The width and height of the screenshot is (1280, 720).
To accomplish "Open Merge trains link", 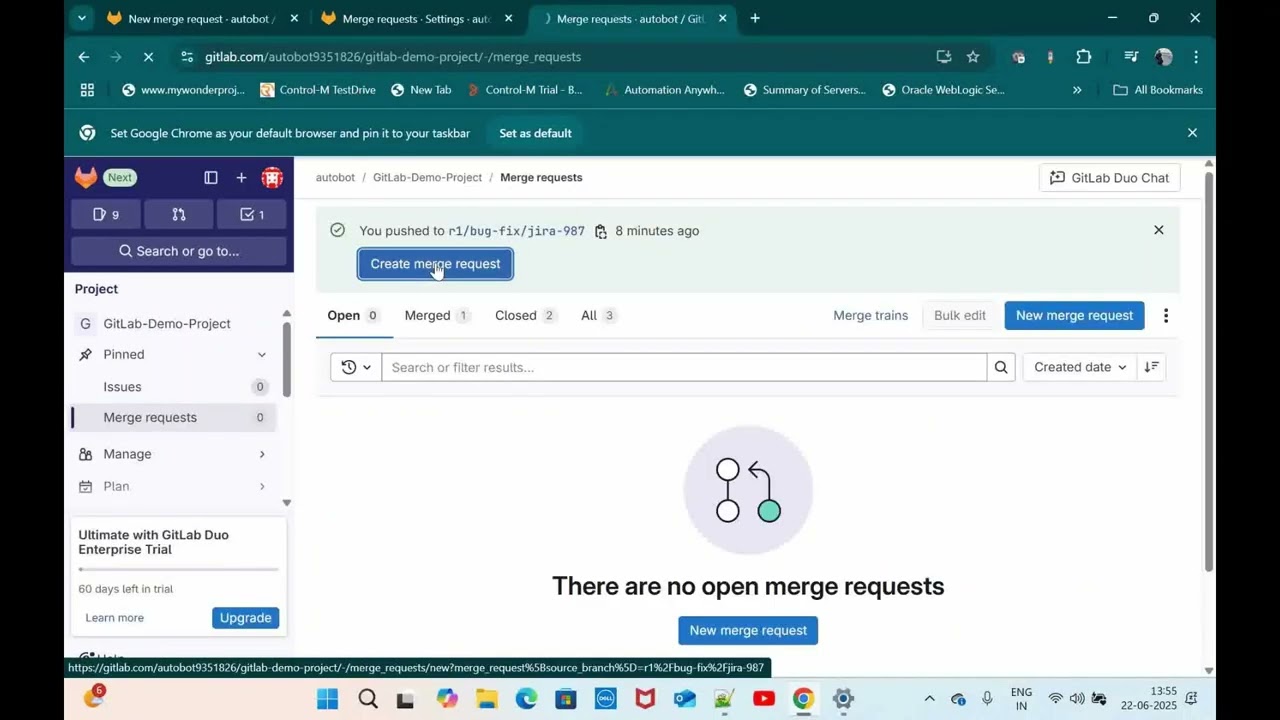I will tap(871, 315).
